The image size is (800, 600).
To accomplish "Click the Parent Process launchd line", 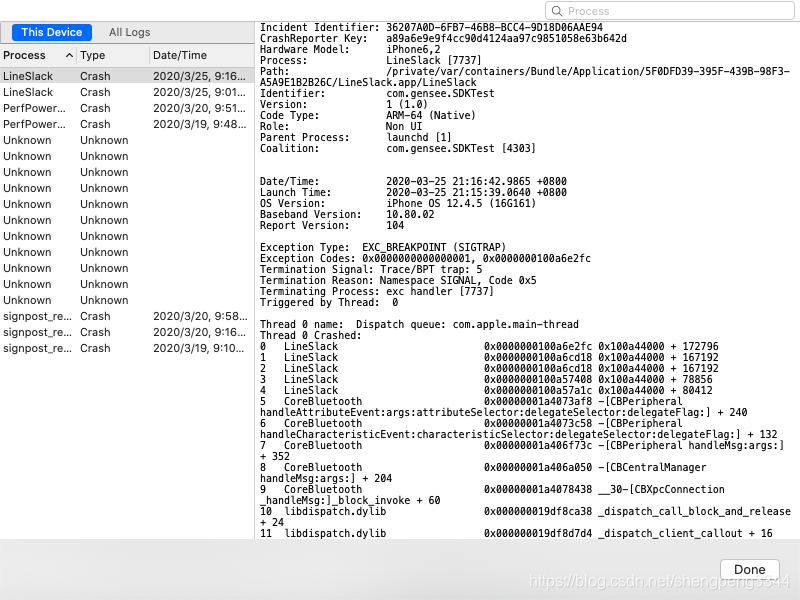I will tap(356, 137).
